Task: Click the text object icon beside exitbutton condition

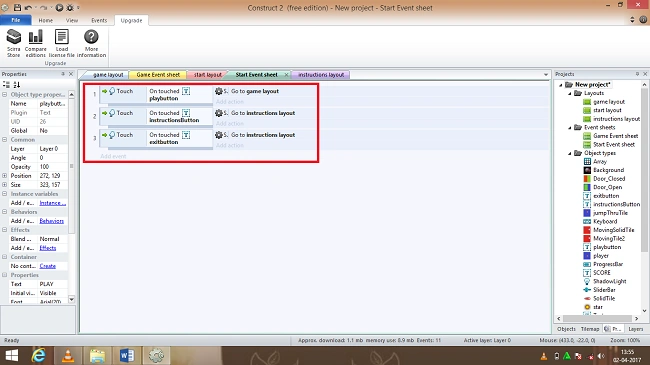Action: 186,135
